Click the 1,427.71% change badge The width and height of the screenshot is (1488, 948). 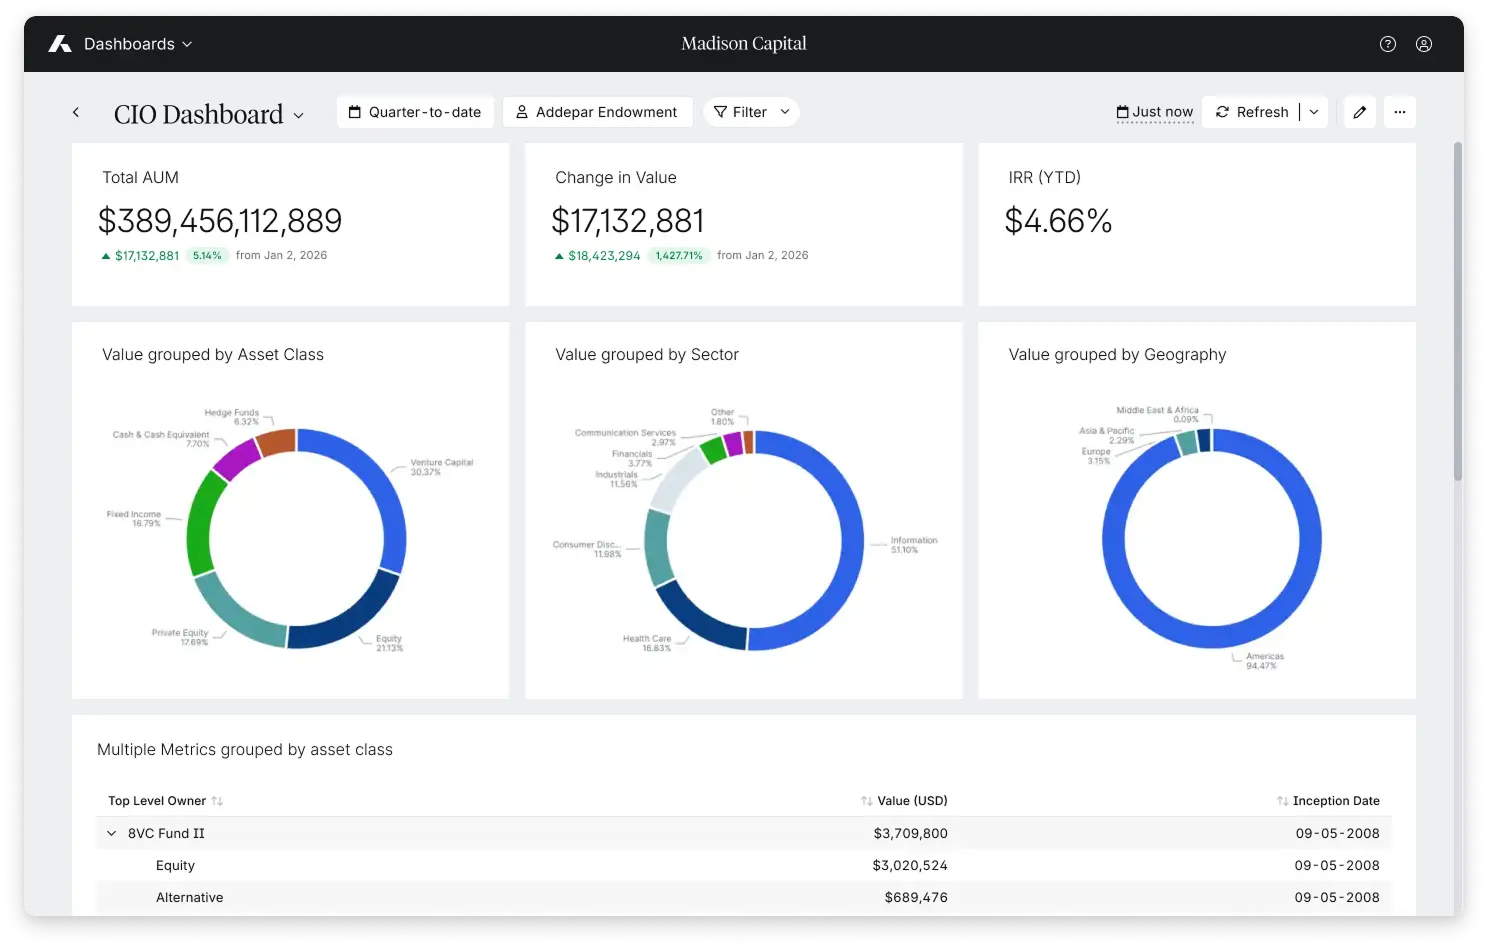pyautogui.click(x=679, y=256)
